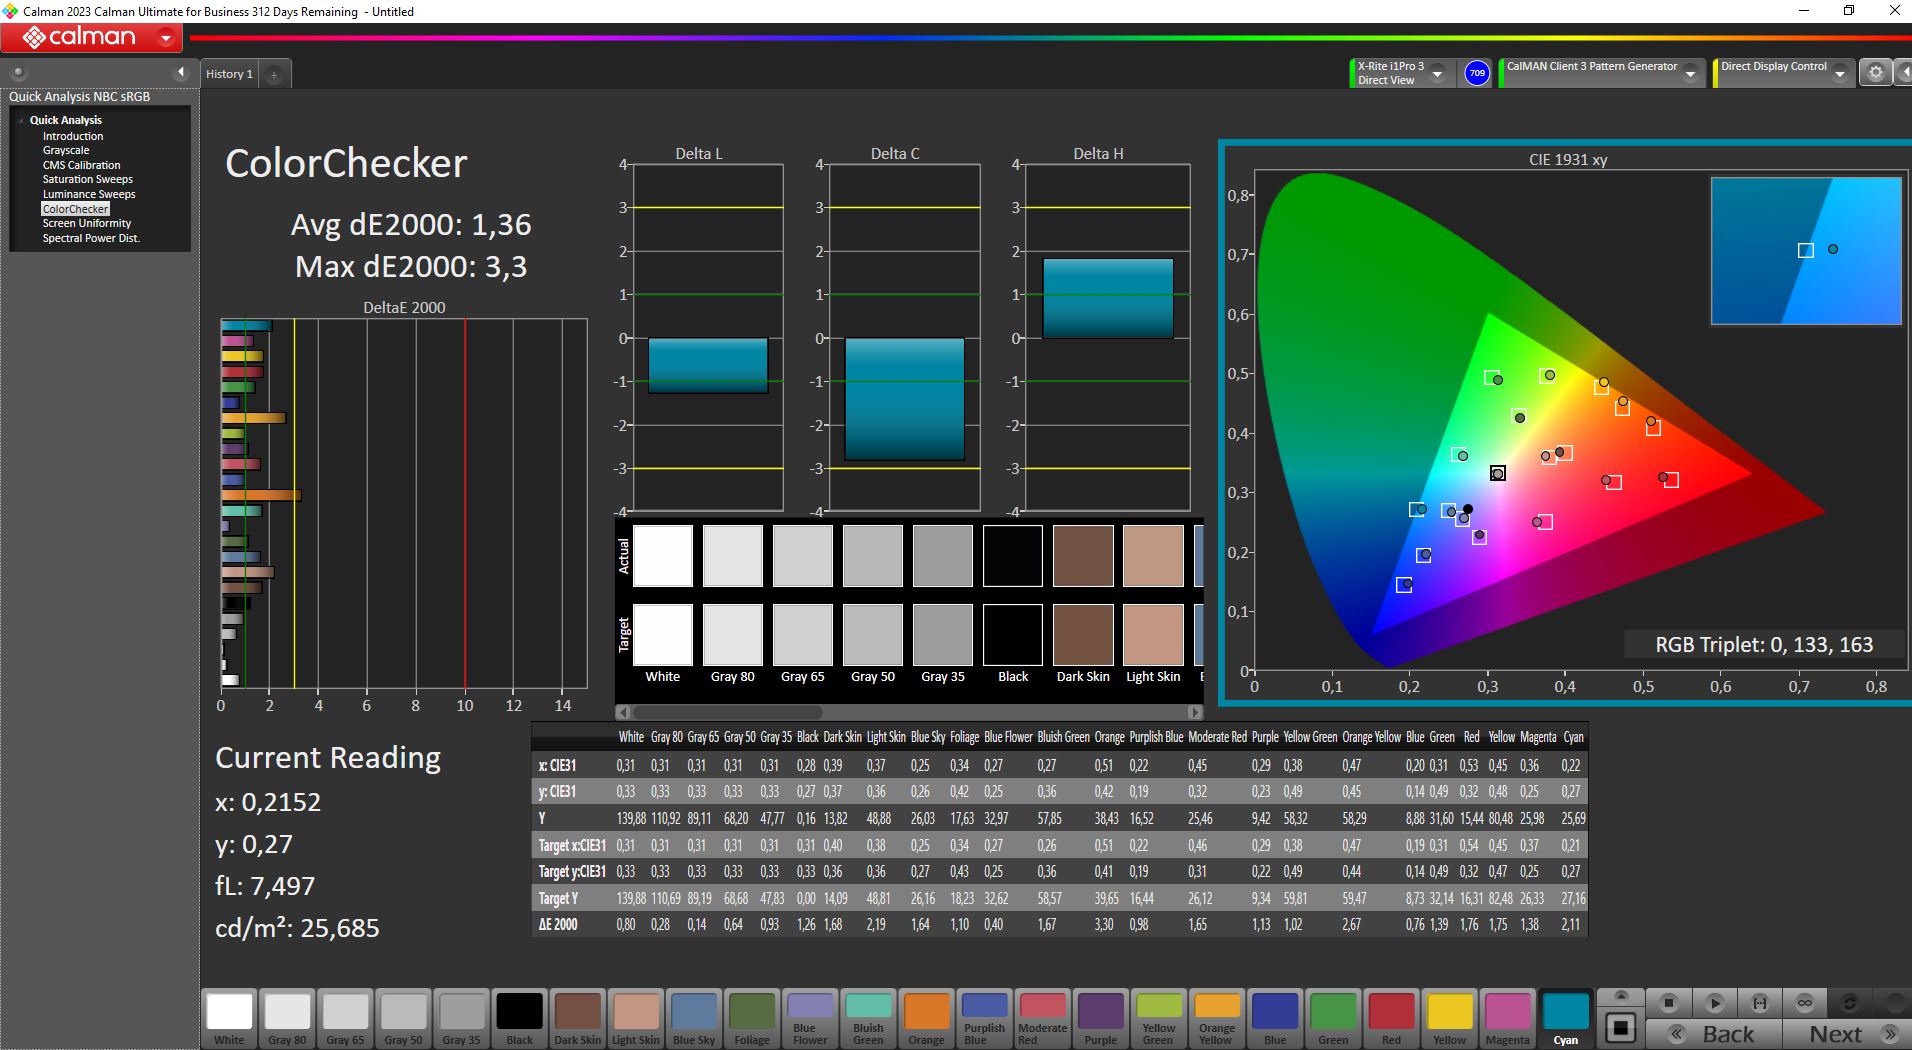Click the single read bracket icon

(x=1759, y=1003)
